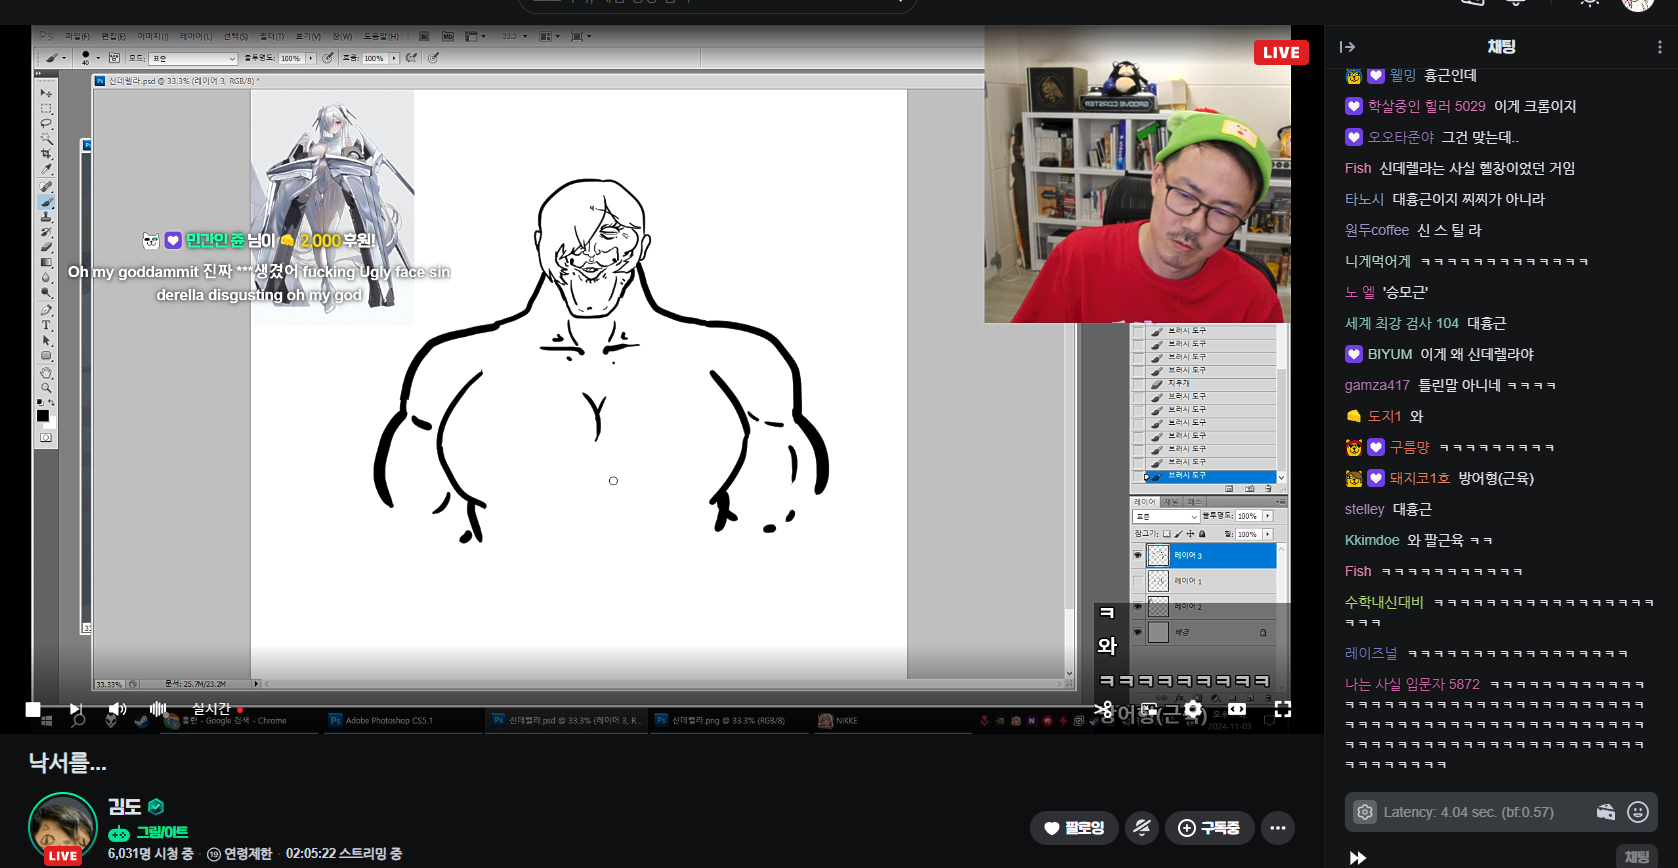
Task: Select the Move tool in Photoshop toolbar
Action: [x=46, y=93]
